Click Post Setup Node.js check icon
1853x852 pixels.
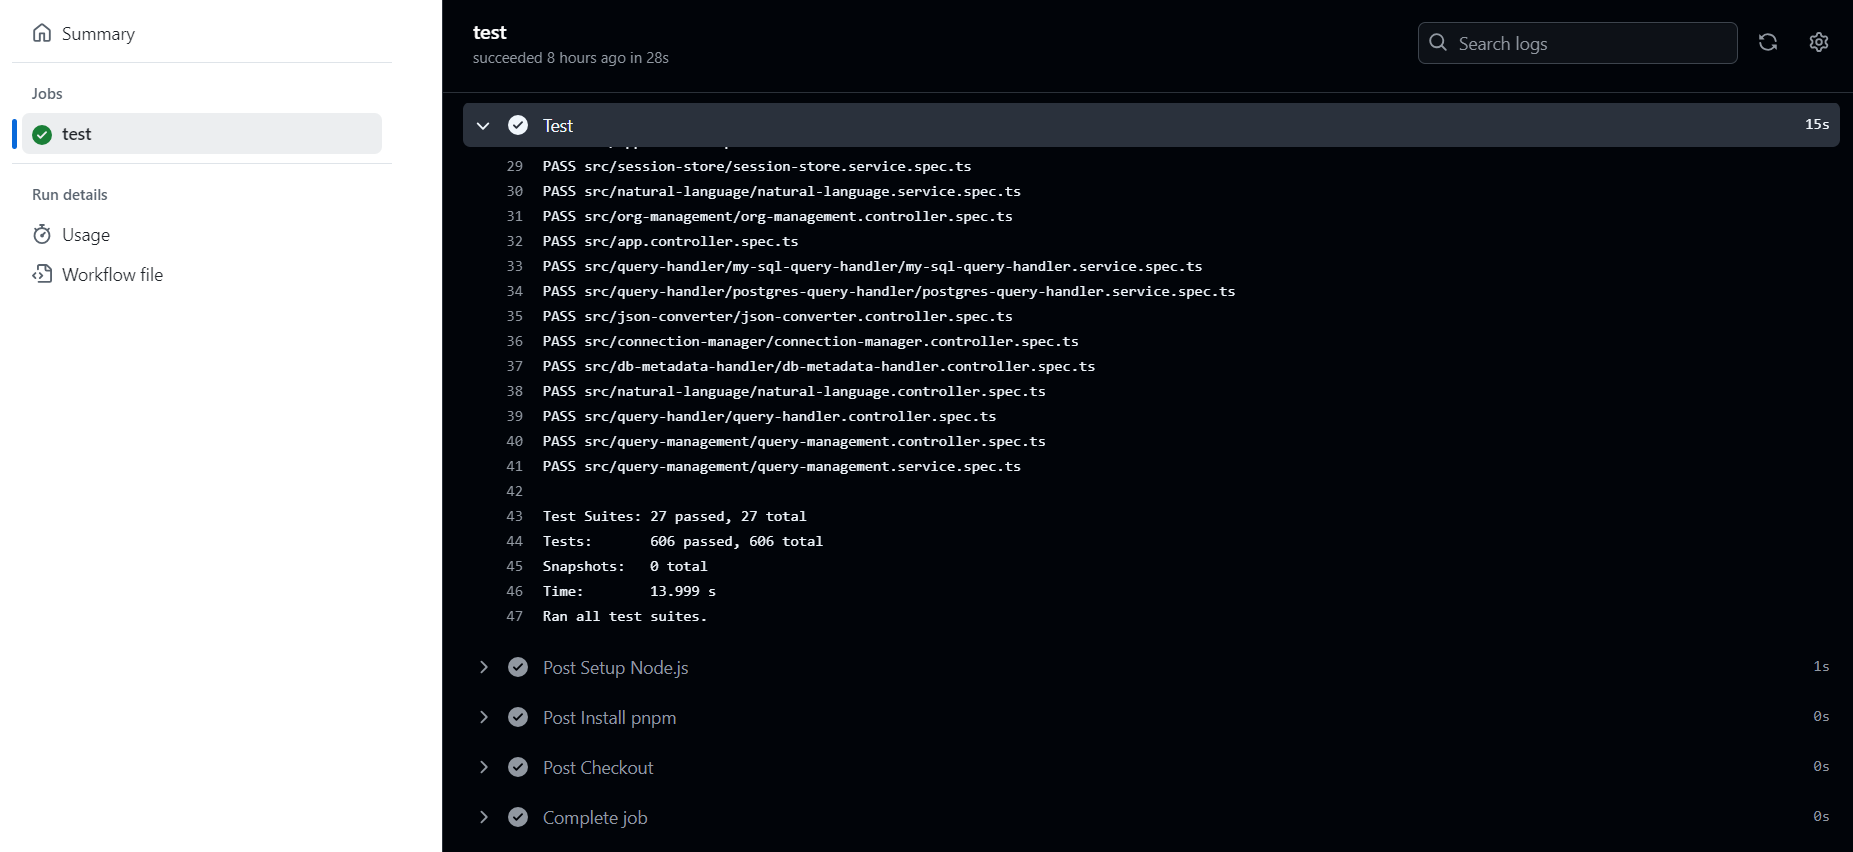[518, 667]
